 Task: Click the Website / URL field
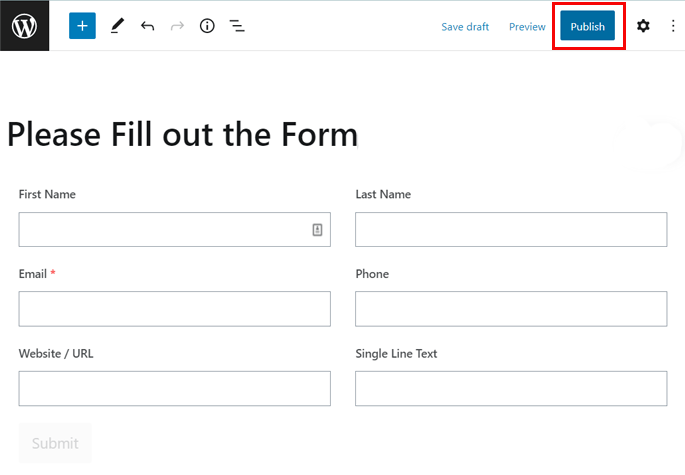(174, 388)
